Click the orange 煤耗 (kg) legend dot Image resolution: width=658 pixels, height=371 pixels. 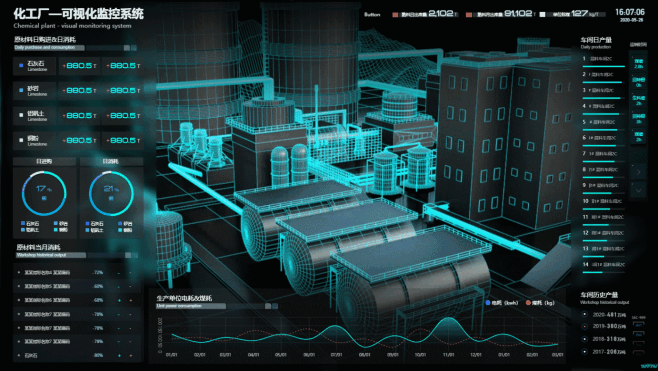pos(528,302)
